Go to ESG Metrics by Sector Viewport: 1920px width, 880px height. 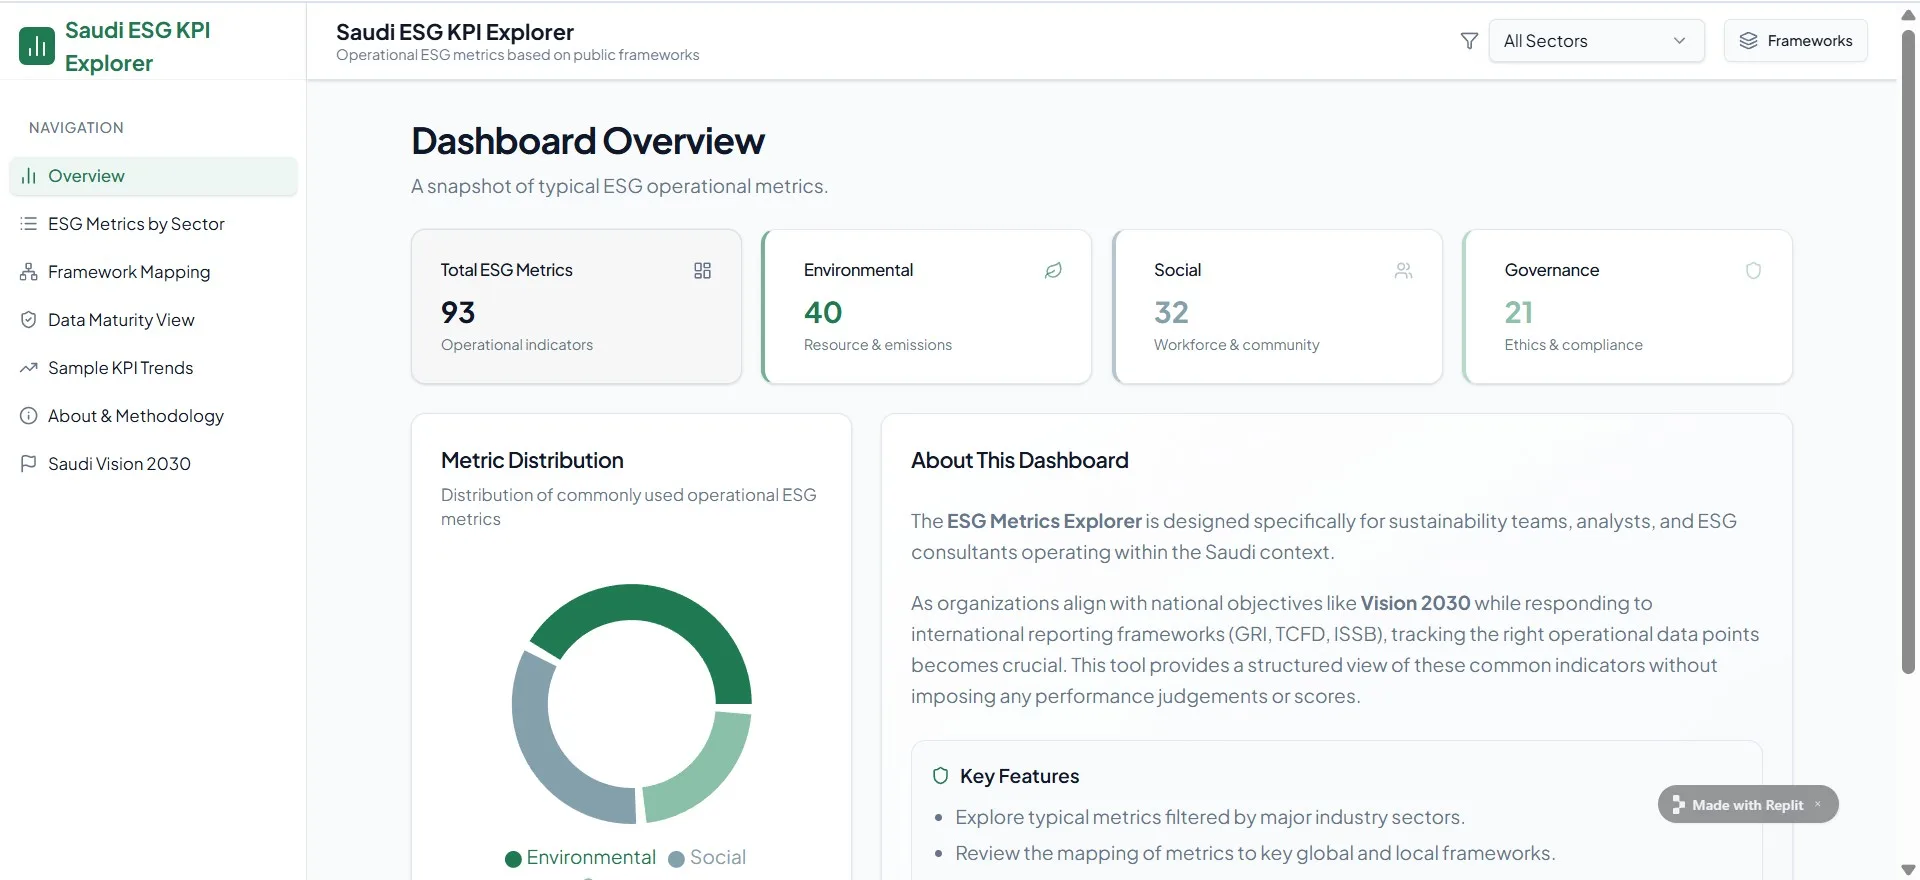(154, 224)
